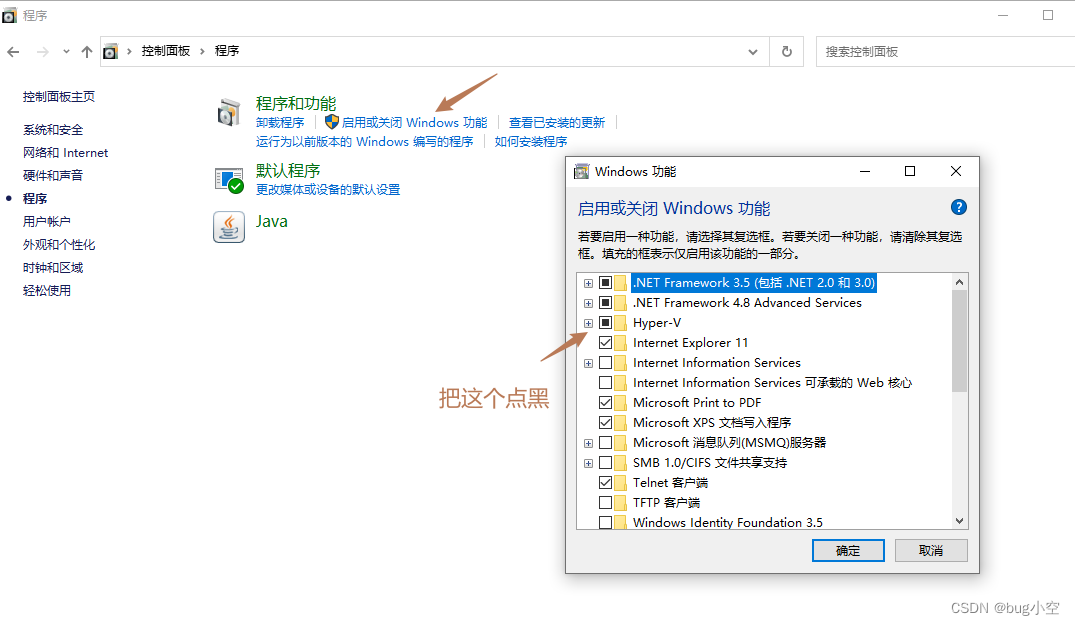This screenshot has height=625, width=1075.
Task: Check TFTP 客户端 checkbox
Action: (x=605, y=502)
